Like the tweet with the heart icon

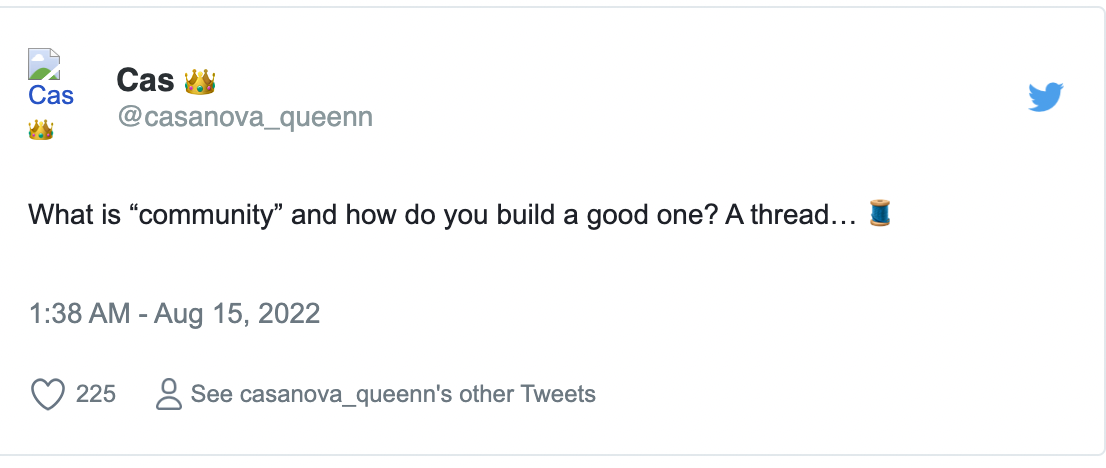coord(48,394)
